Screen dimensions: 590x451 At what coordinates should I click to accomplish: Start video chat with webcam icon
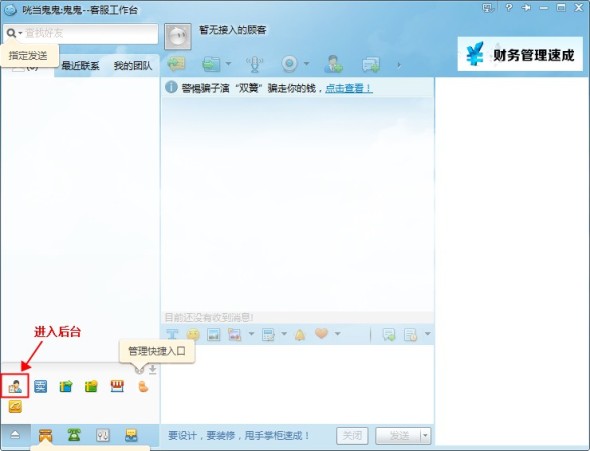point(289,64)
